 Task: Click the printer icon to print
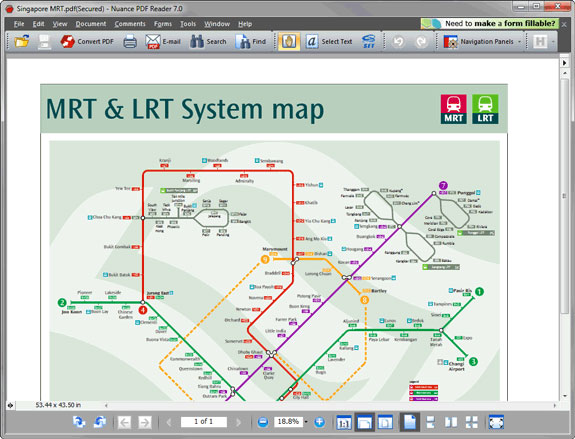click(x=130, y=41)
